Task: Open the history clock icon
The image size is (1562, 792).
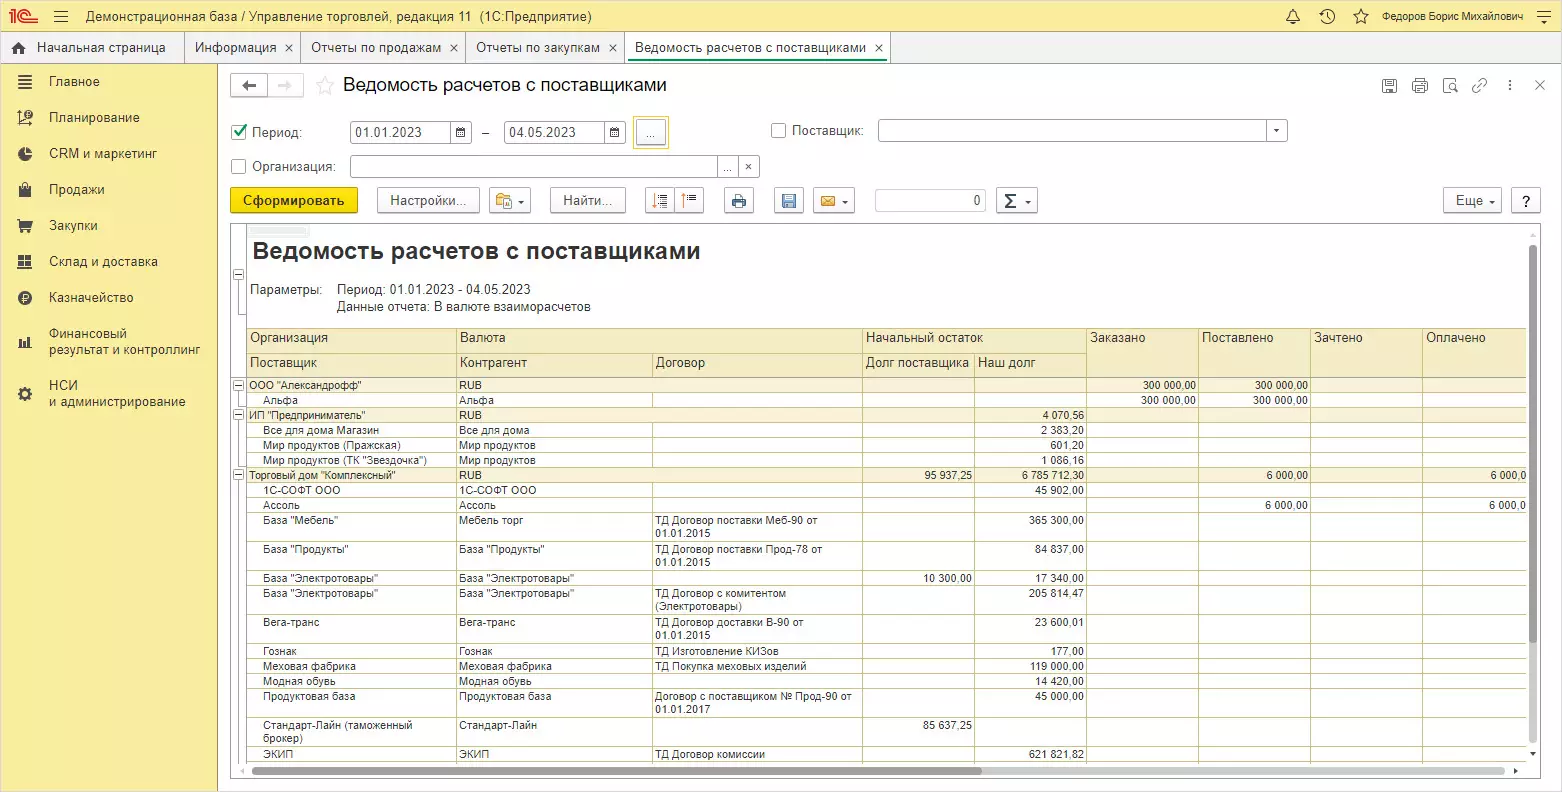Action: point(1327,17)
